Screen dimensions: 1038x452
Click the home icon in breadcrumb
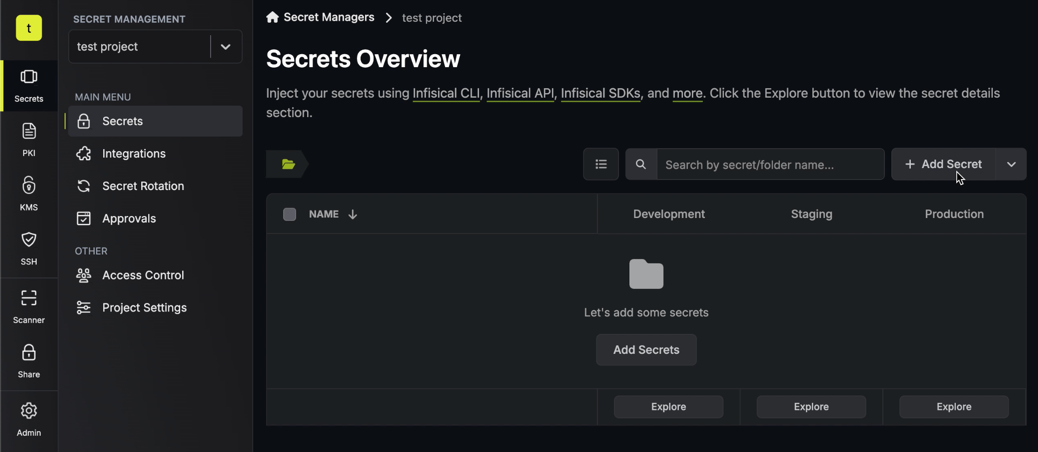point(272,17)
